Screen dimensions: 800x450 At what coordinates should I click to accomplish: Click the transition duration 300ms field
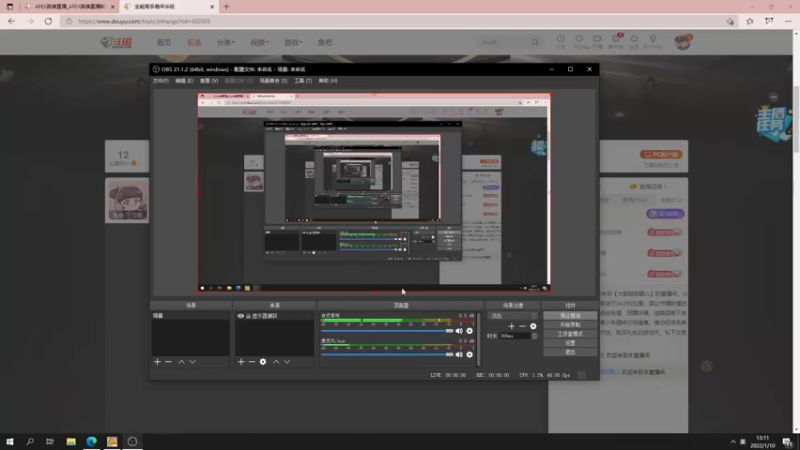tap(515, 336)
